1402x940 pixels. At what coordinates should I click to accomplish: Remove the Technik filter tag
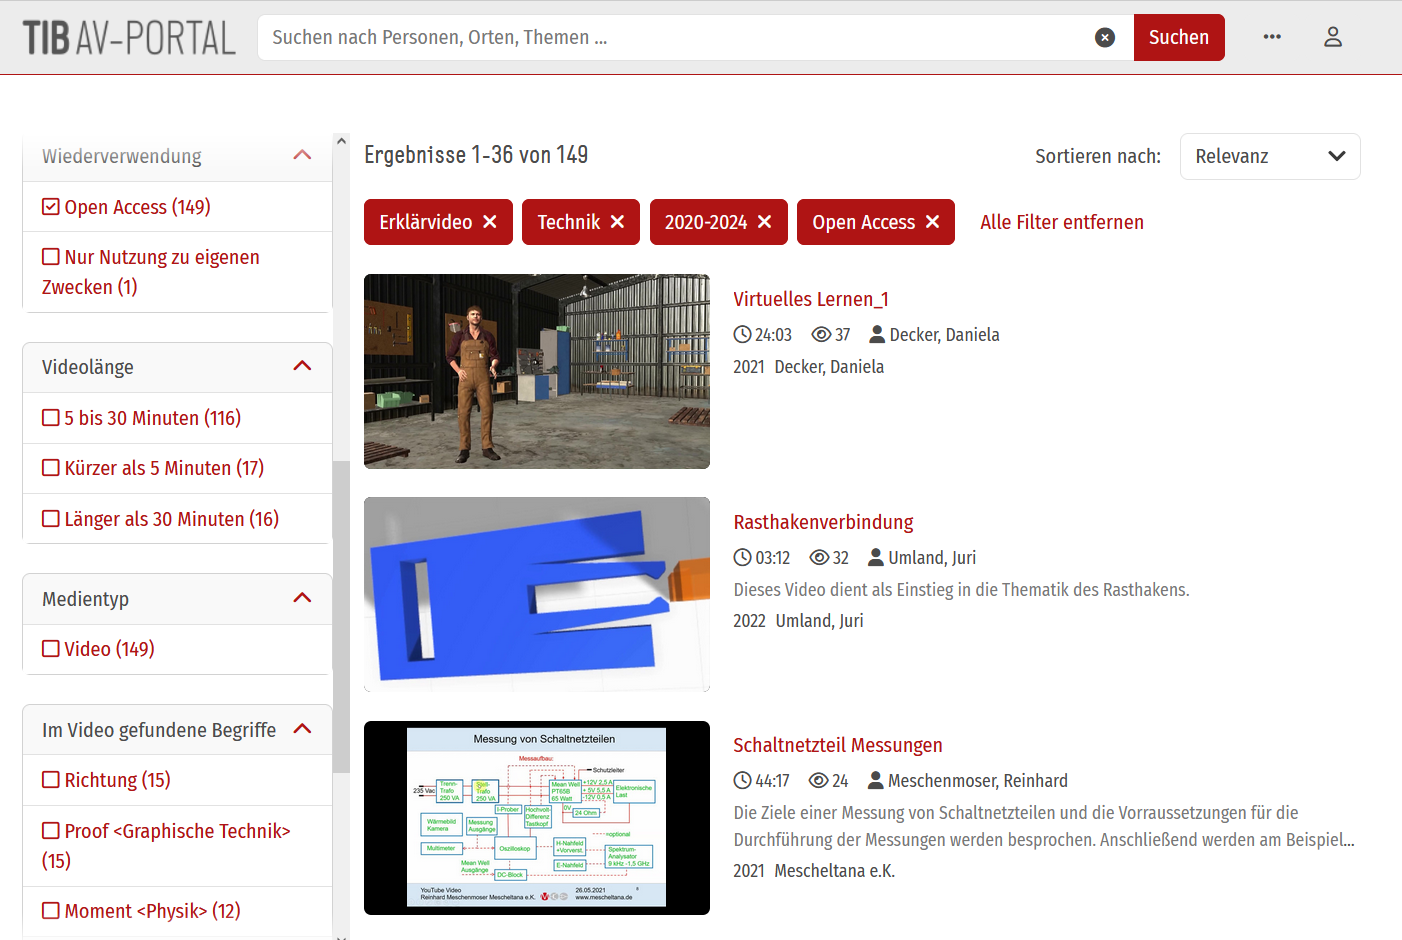click(x=617, y=222)
